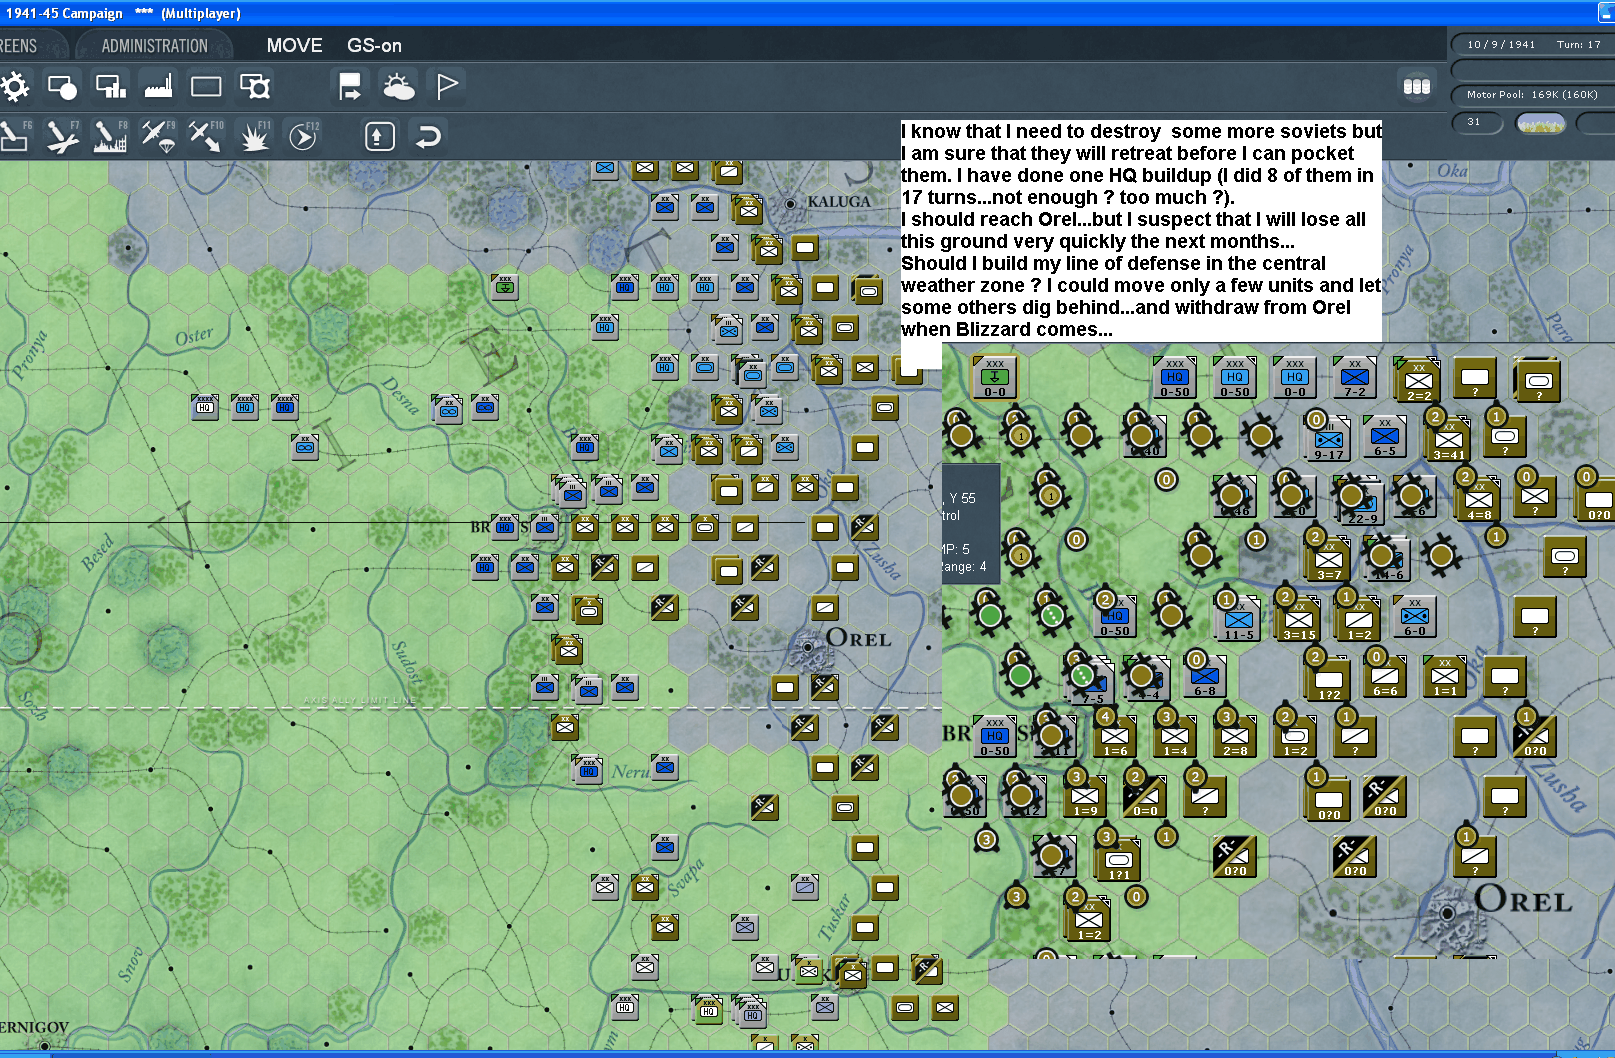Select the Soviet counter marked 1=1
Viewport: 1615px width, 1058px height.
coord(1444,677)
